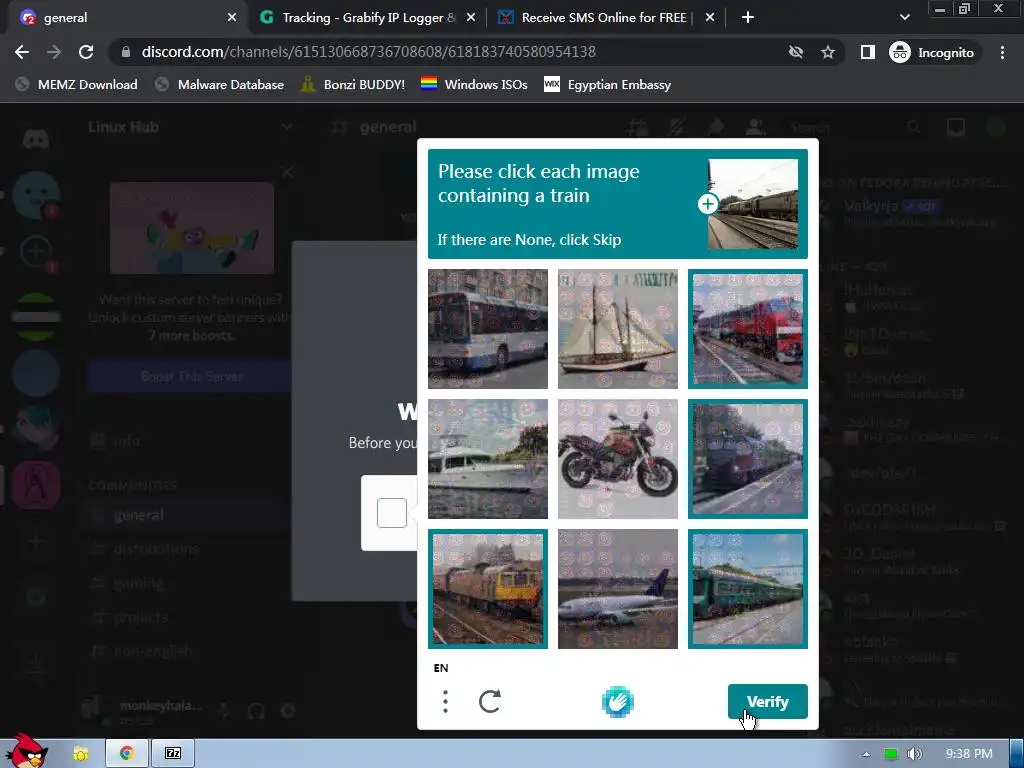This screenshot has width=1024, height=768.
Task: Go back to previous page
Action: [x=22, y=52]
